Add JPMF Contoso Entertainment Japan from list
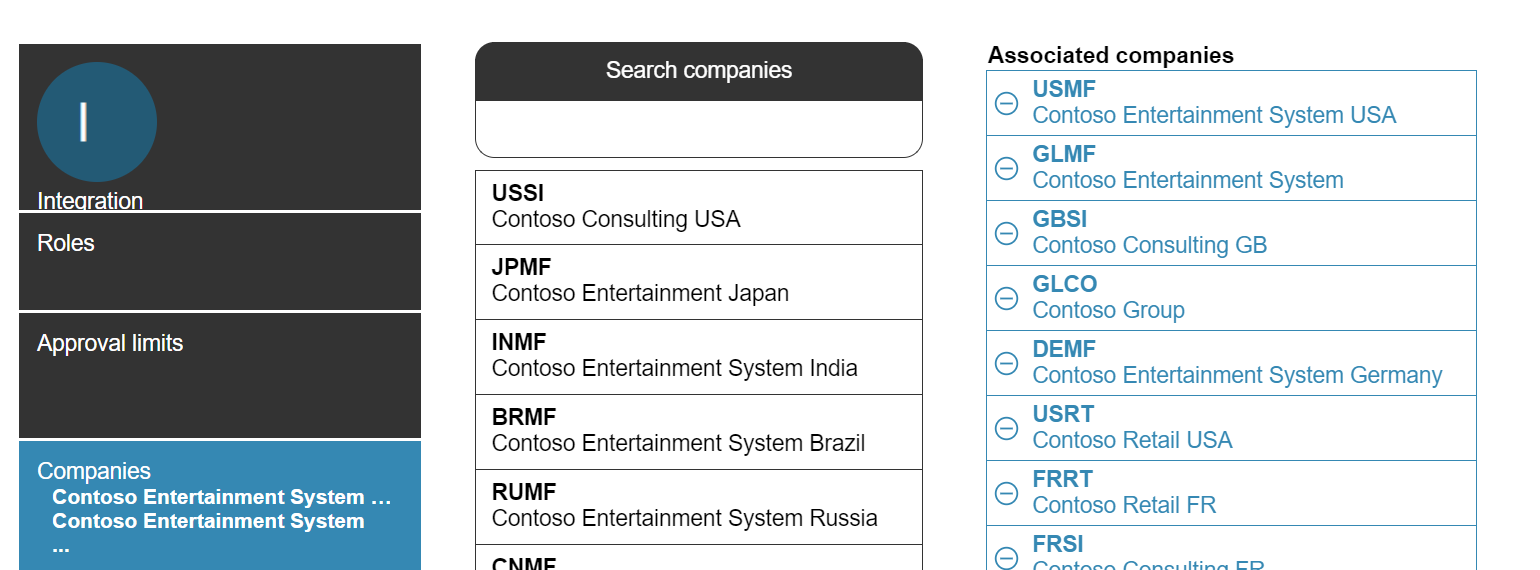Screen dimensions: 1540x570 click(x=699, y=282)
